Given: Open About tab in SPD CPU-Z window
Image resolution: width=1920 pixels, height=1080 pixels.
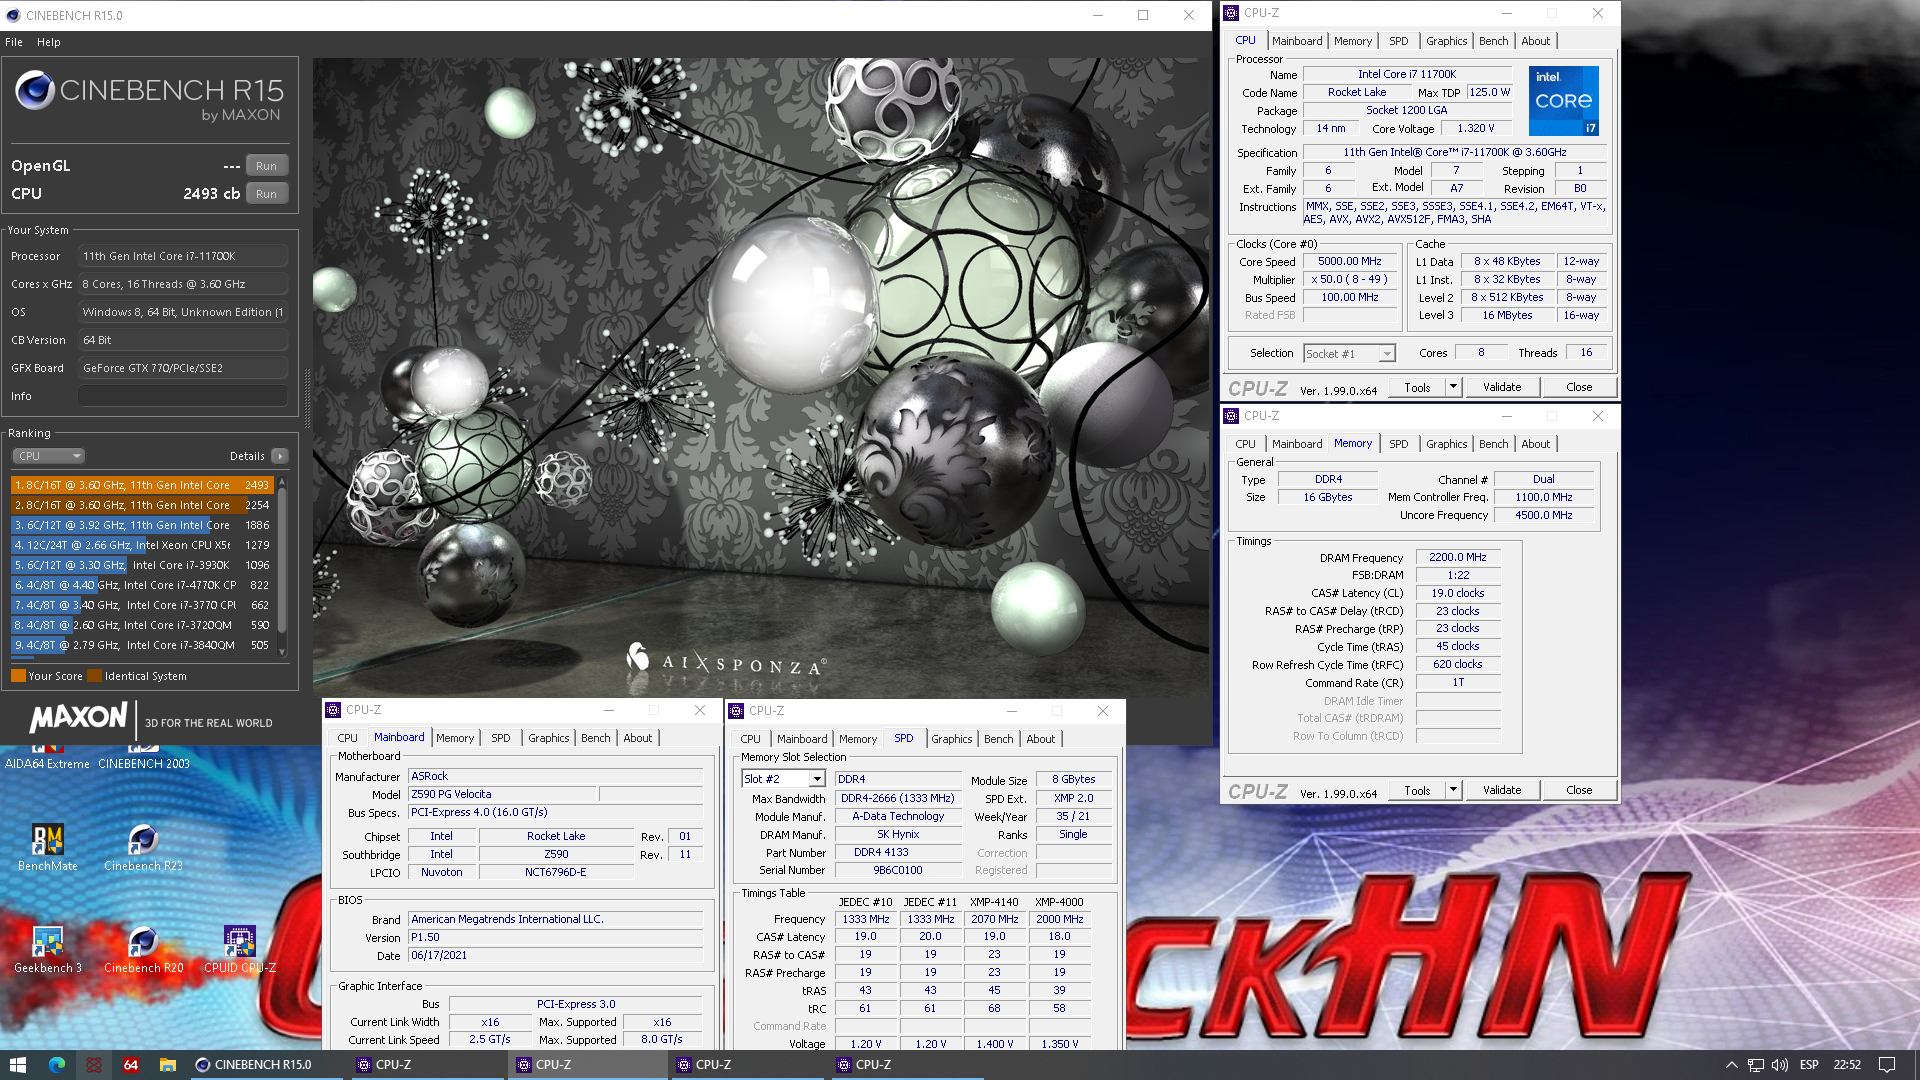Looking at the screenshot, I should click(1040, 739).
